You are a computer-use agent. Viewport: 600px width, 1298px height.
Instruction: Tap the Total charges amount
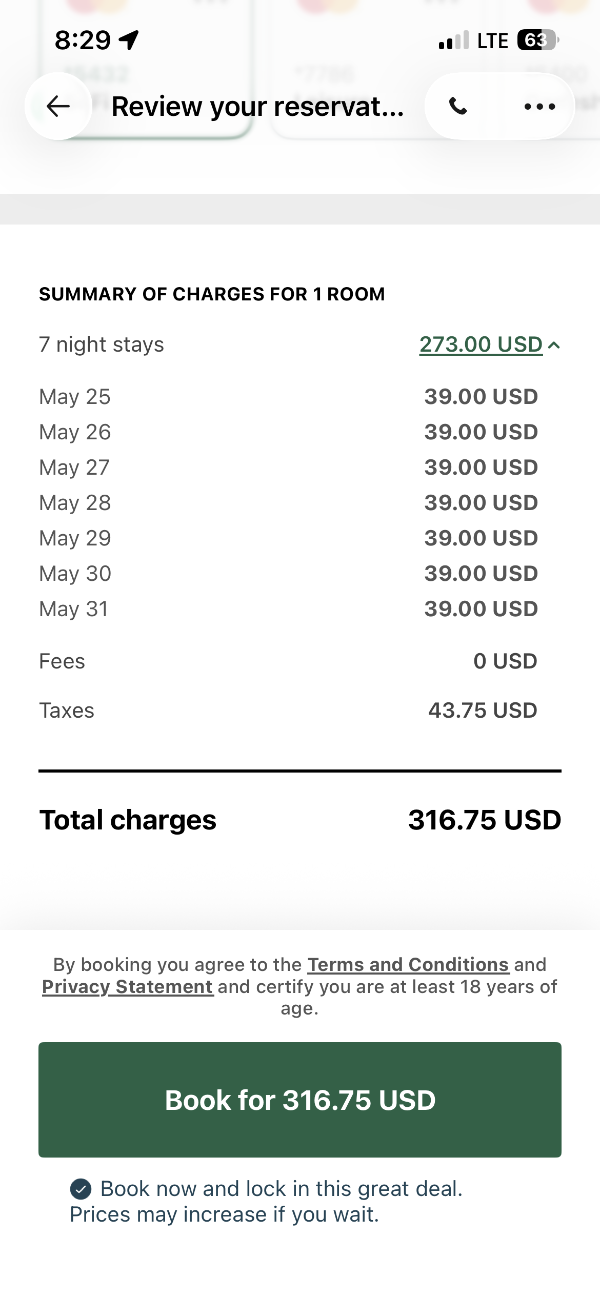(485, 820)
